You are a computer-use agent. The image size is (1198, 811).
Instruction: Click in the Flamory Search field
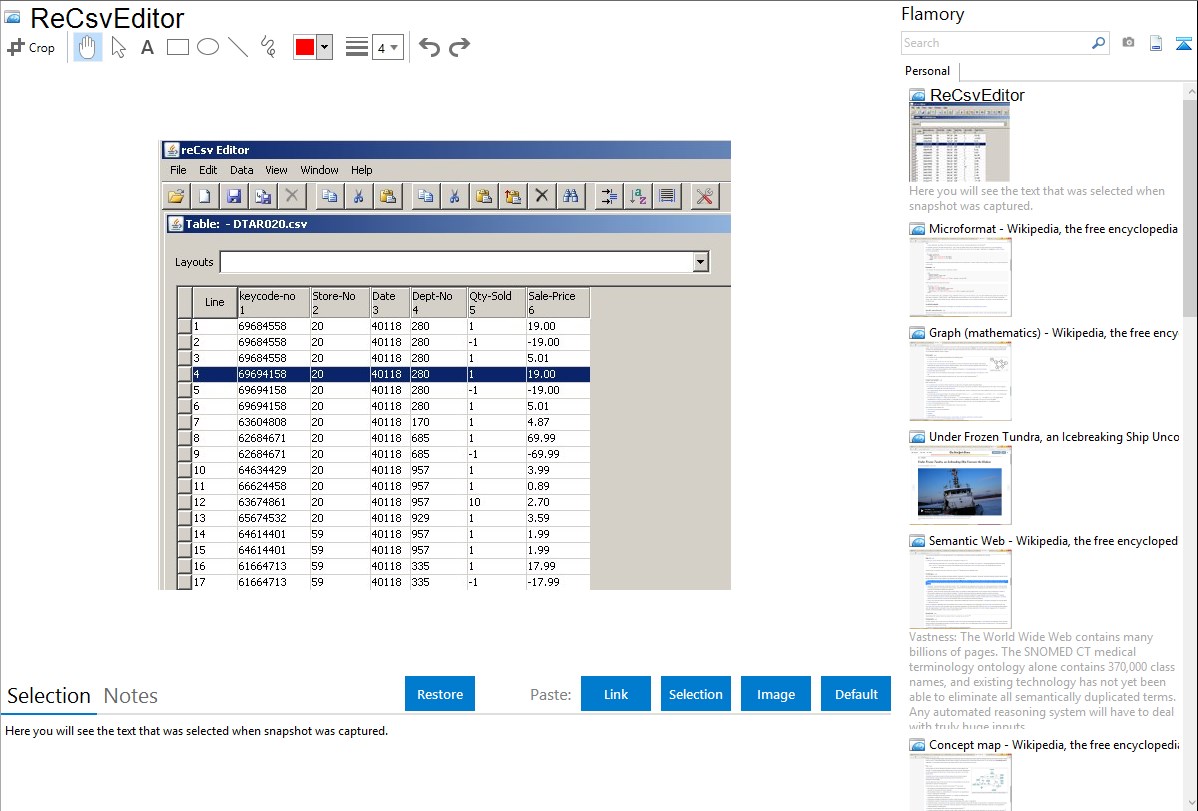[x=995, y=43]
